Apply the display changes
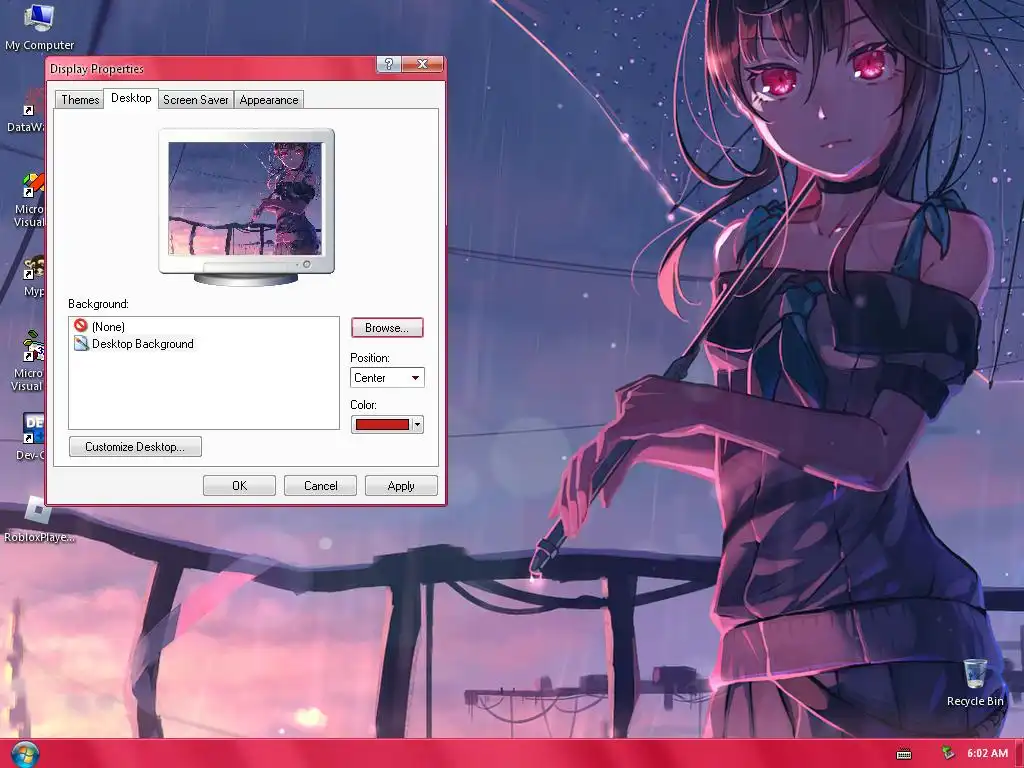The height and width of the screenshot is (768, 1024). tap(401, 486)
